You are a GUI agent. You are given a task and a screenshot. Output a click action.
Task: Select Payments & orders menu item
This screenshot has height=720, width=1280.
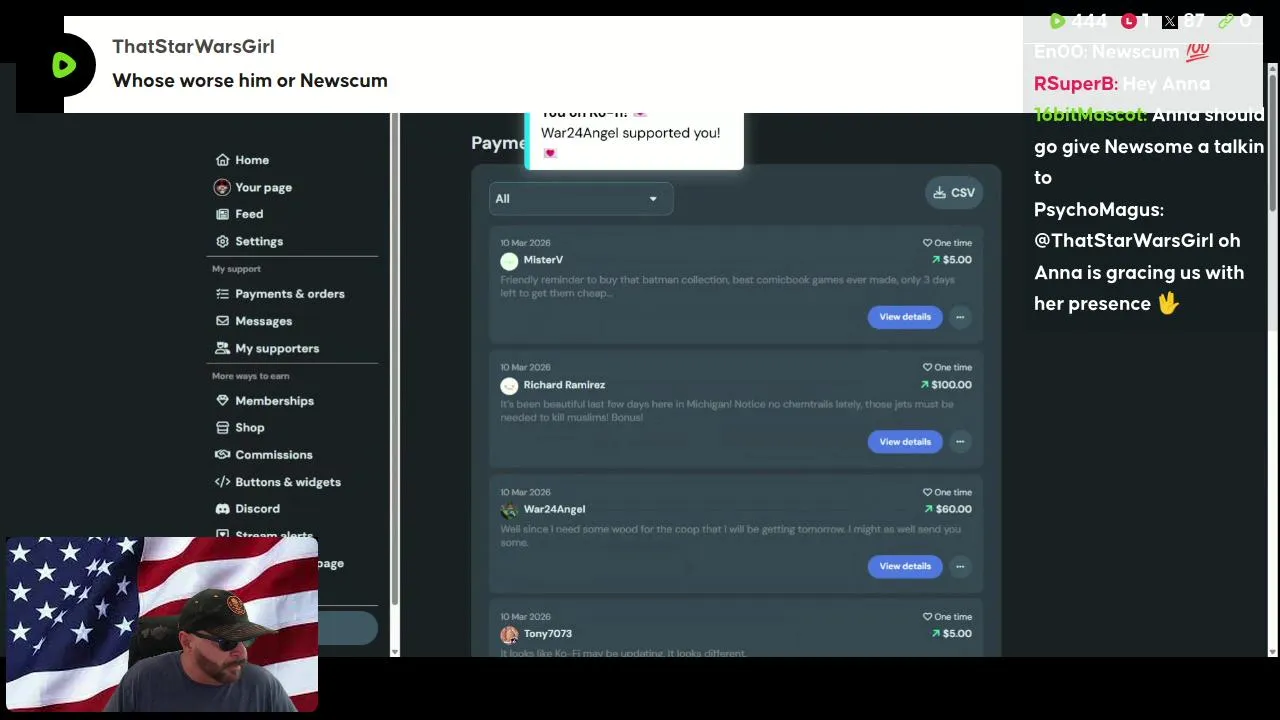coord(280,294)
